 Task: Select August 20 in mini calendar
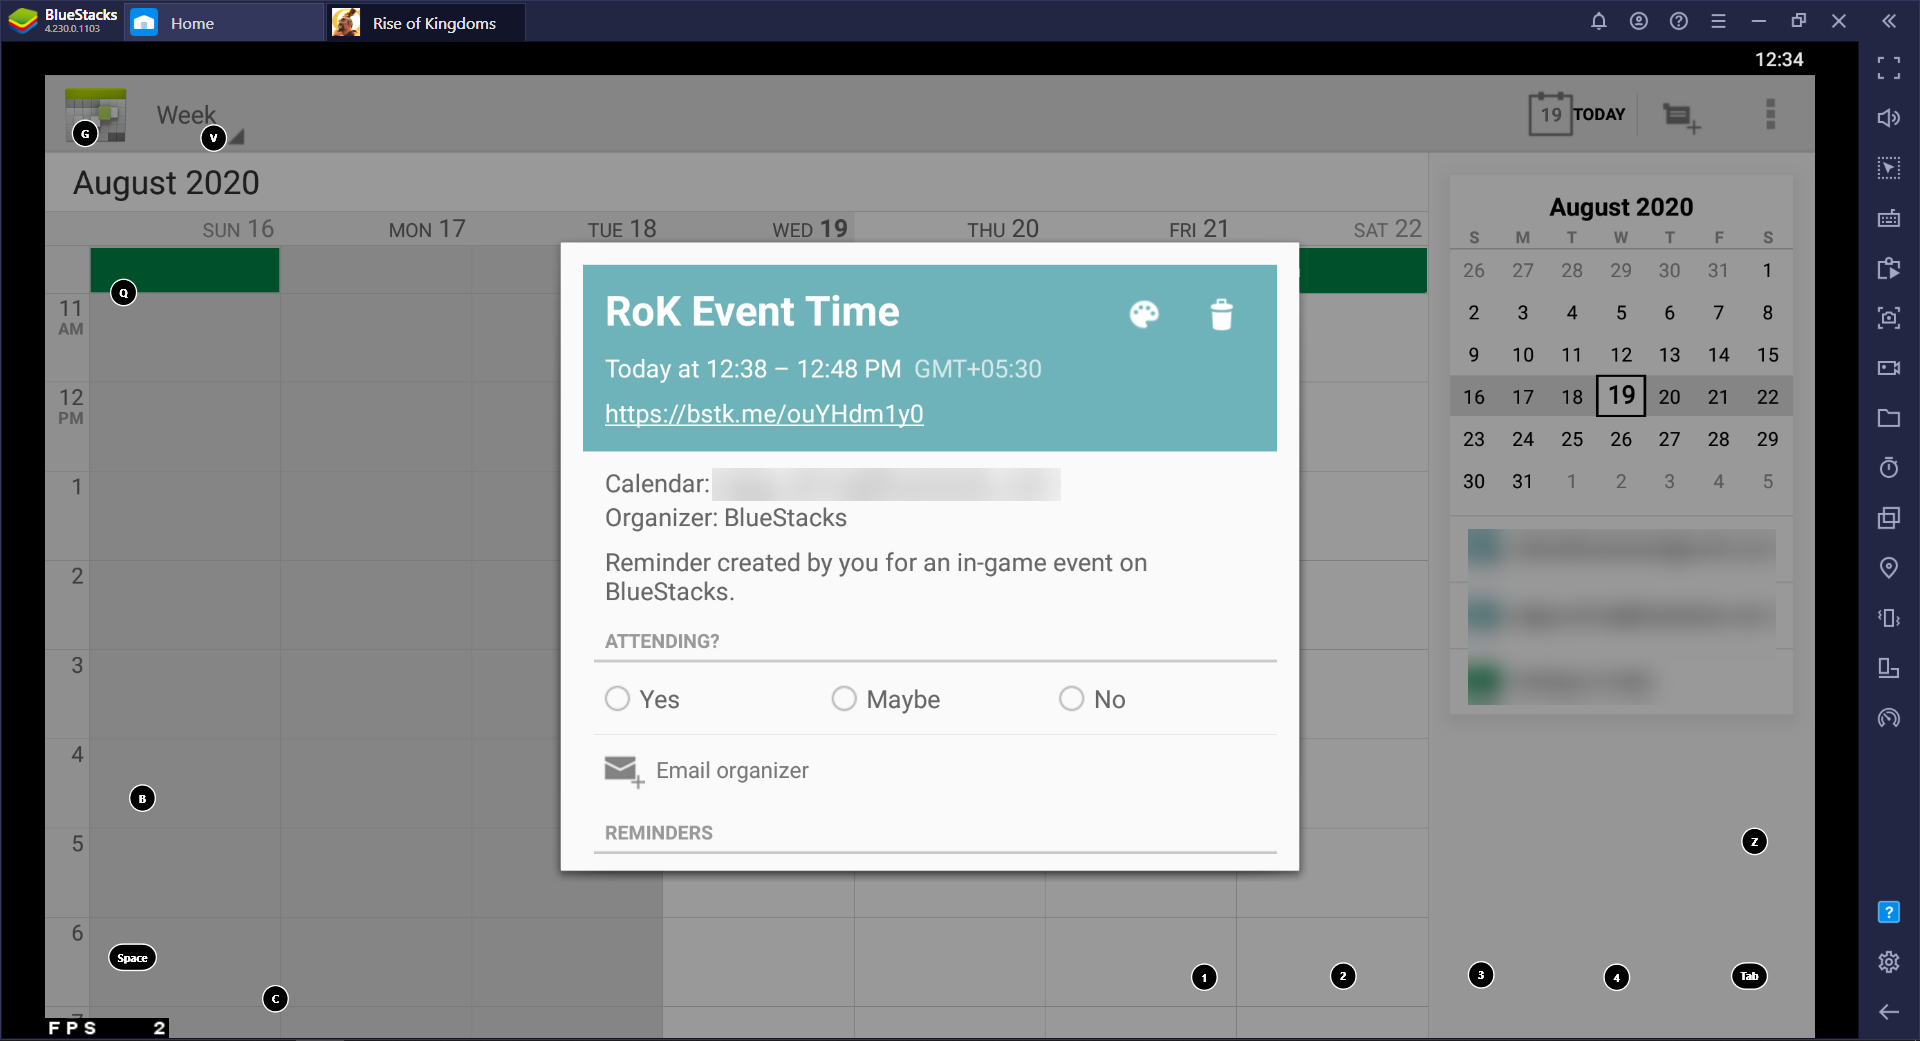(x=1669, y=397)
